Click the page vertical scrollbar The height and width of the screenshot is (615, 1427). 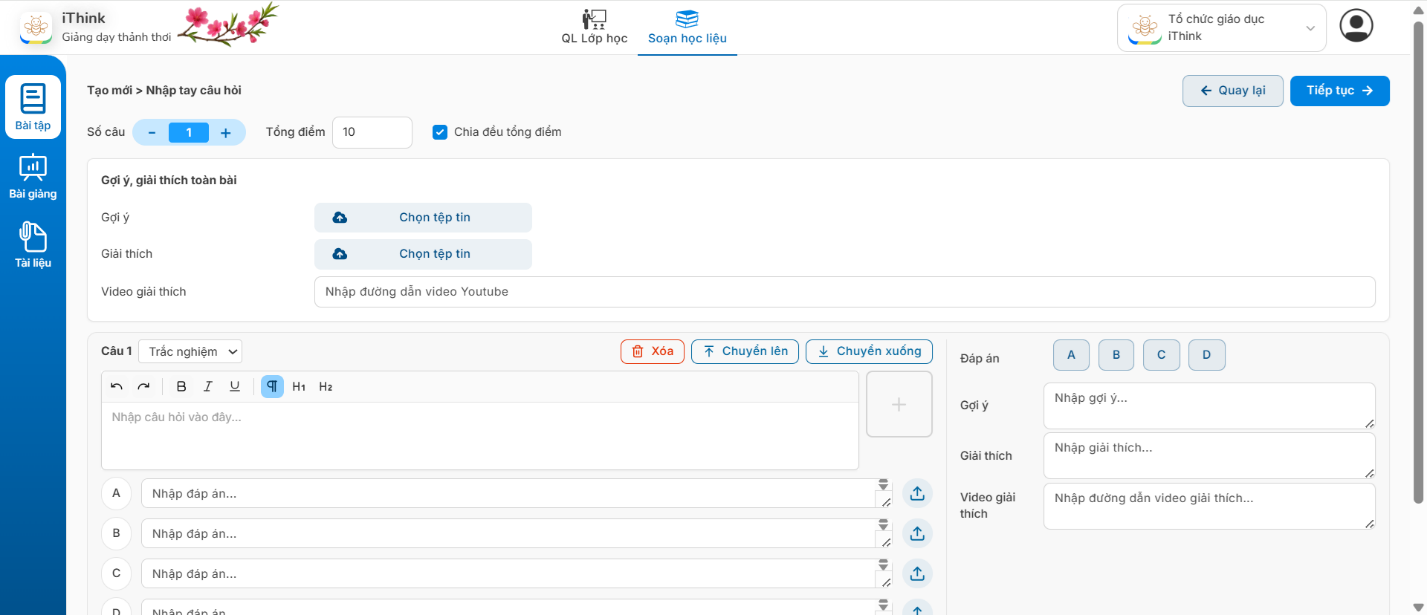click(1417, 260)
